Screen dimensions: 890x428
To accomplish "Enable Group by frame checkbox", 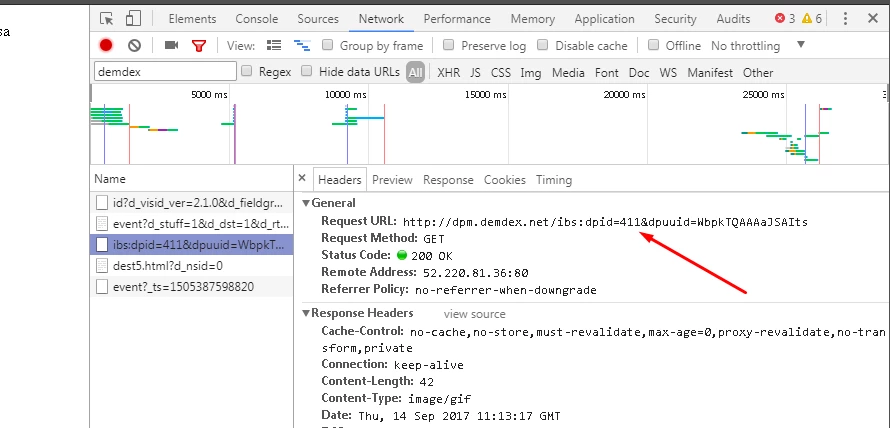I will (x=328, y=44).
